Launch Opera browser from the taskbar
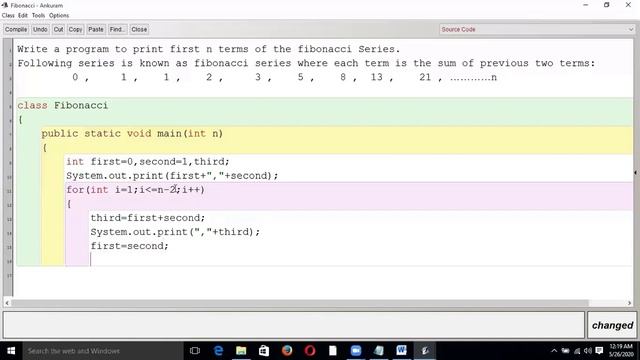Viewport: 640px width, 360px height. coord(310,351)
